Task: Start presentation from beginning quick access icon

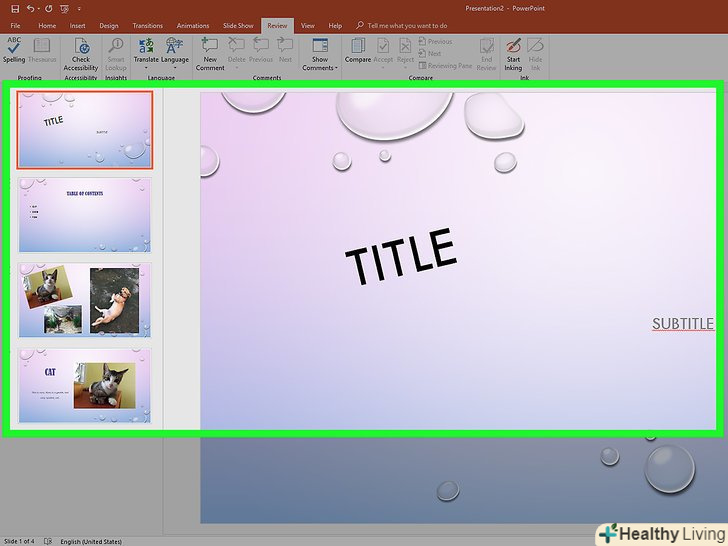Action: 65,8
